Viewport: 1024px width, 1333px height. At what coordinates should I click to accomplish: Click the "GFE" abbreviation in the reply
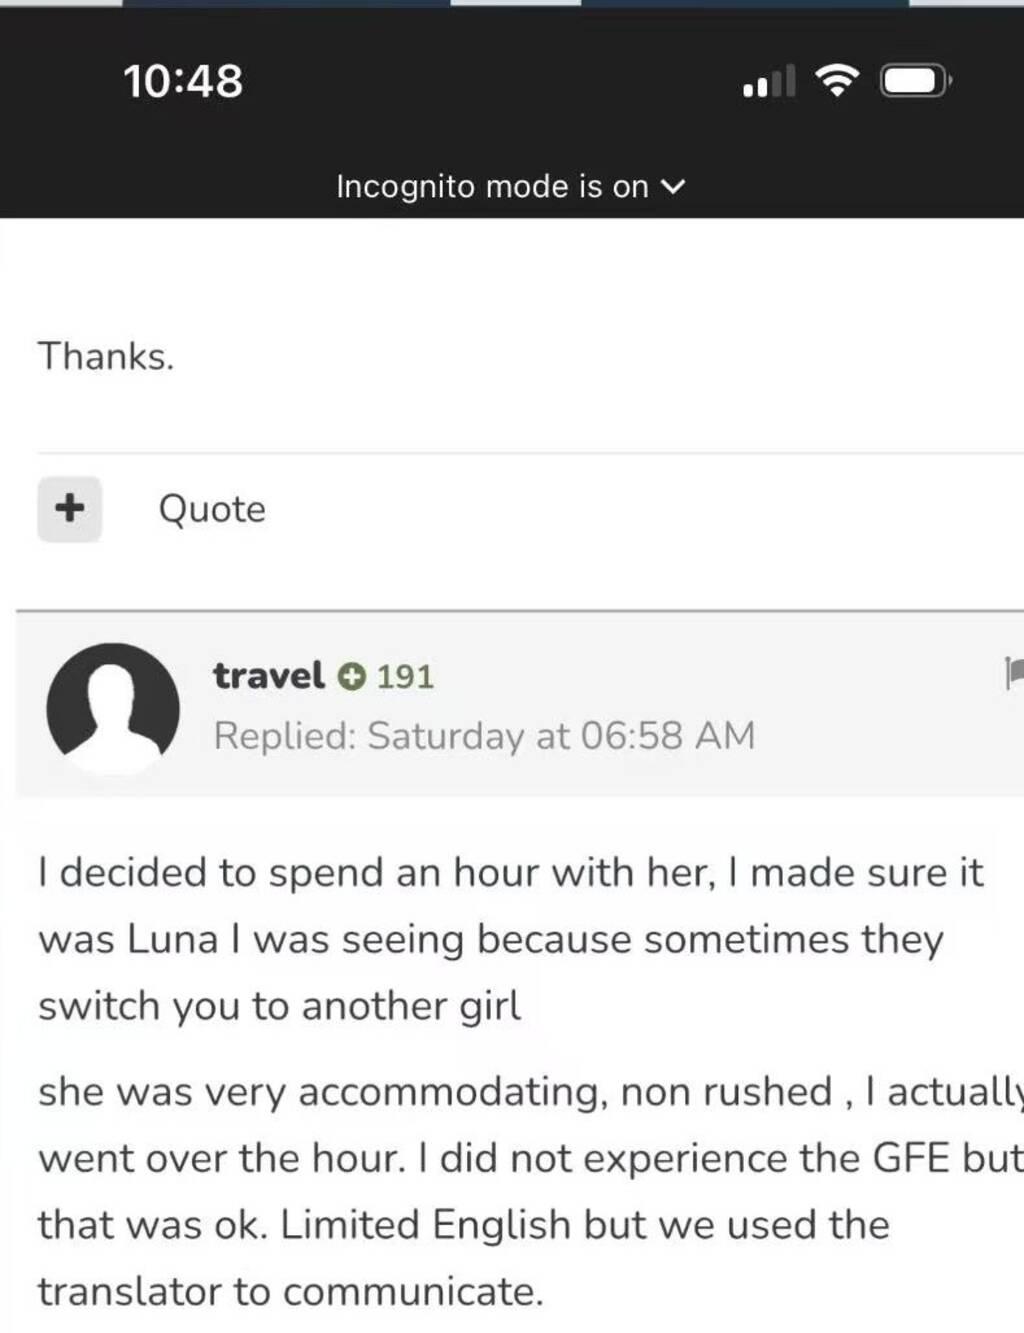tap(911, 1158)
